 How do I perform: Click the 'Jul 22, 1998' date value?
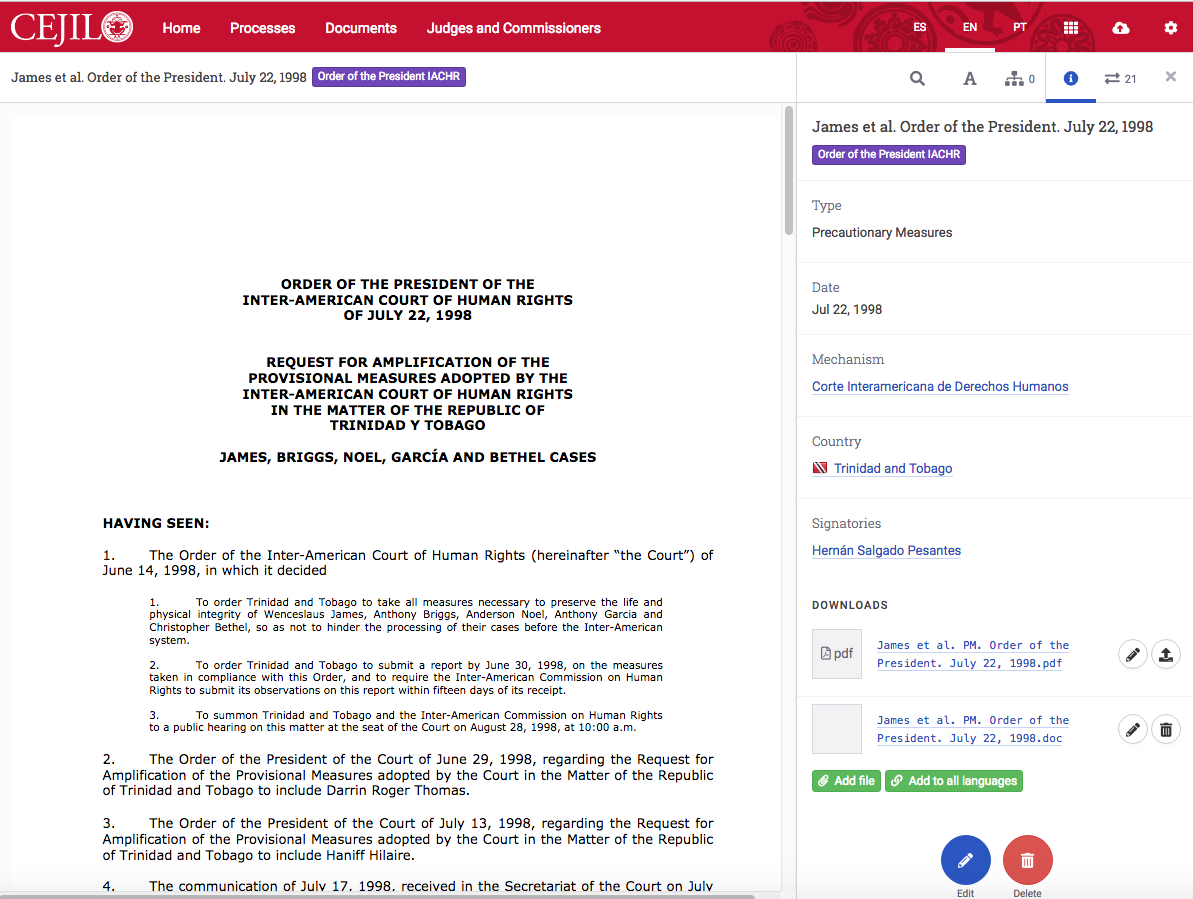[x=847, y=310]
